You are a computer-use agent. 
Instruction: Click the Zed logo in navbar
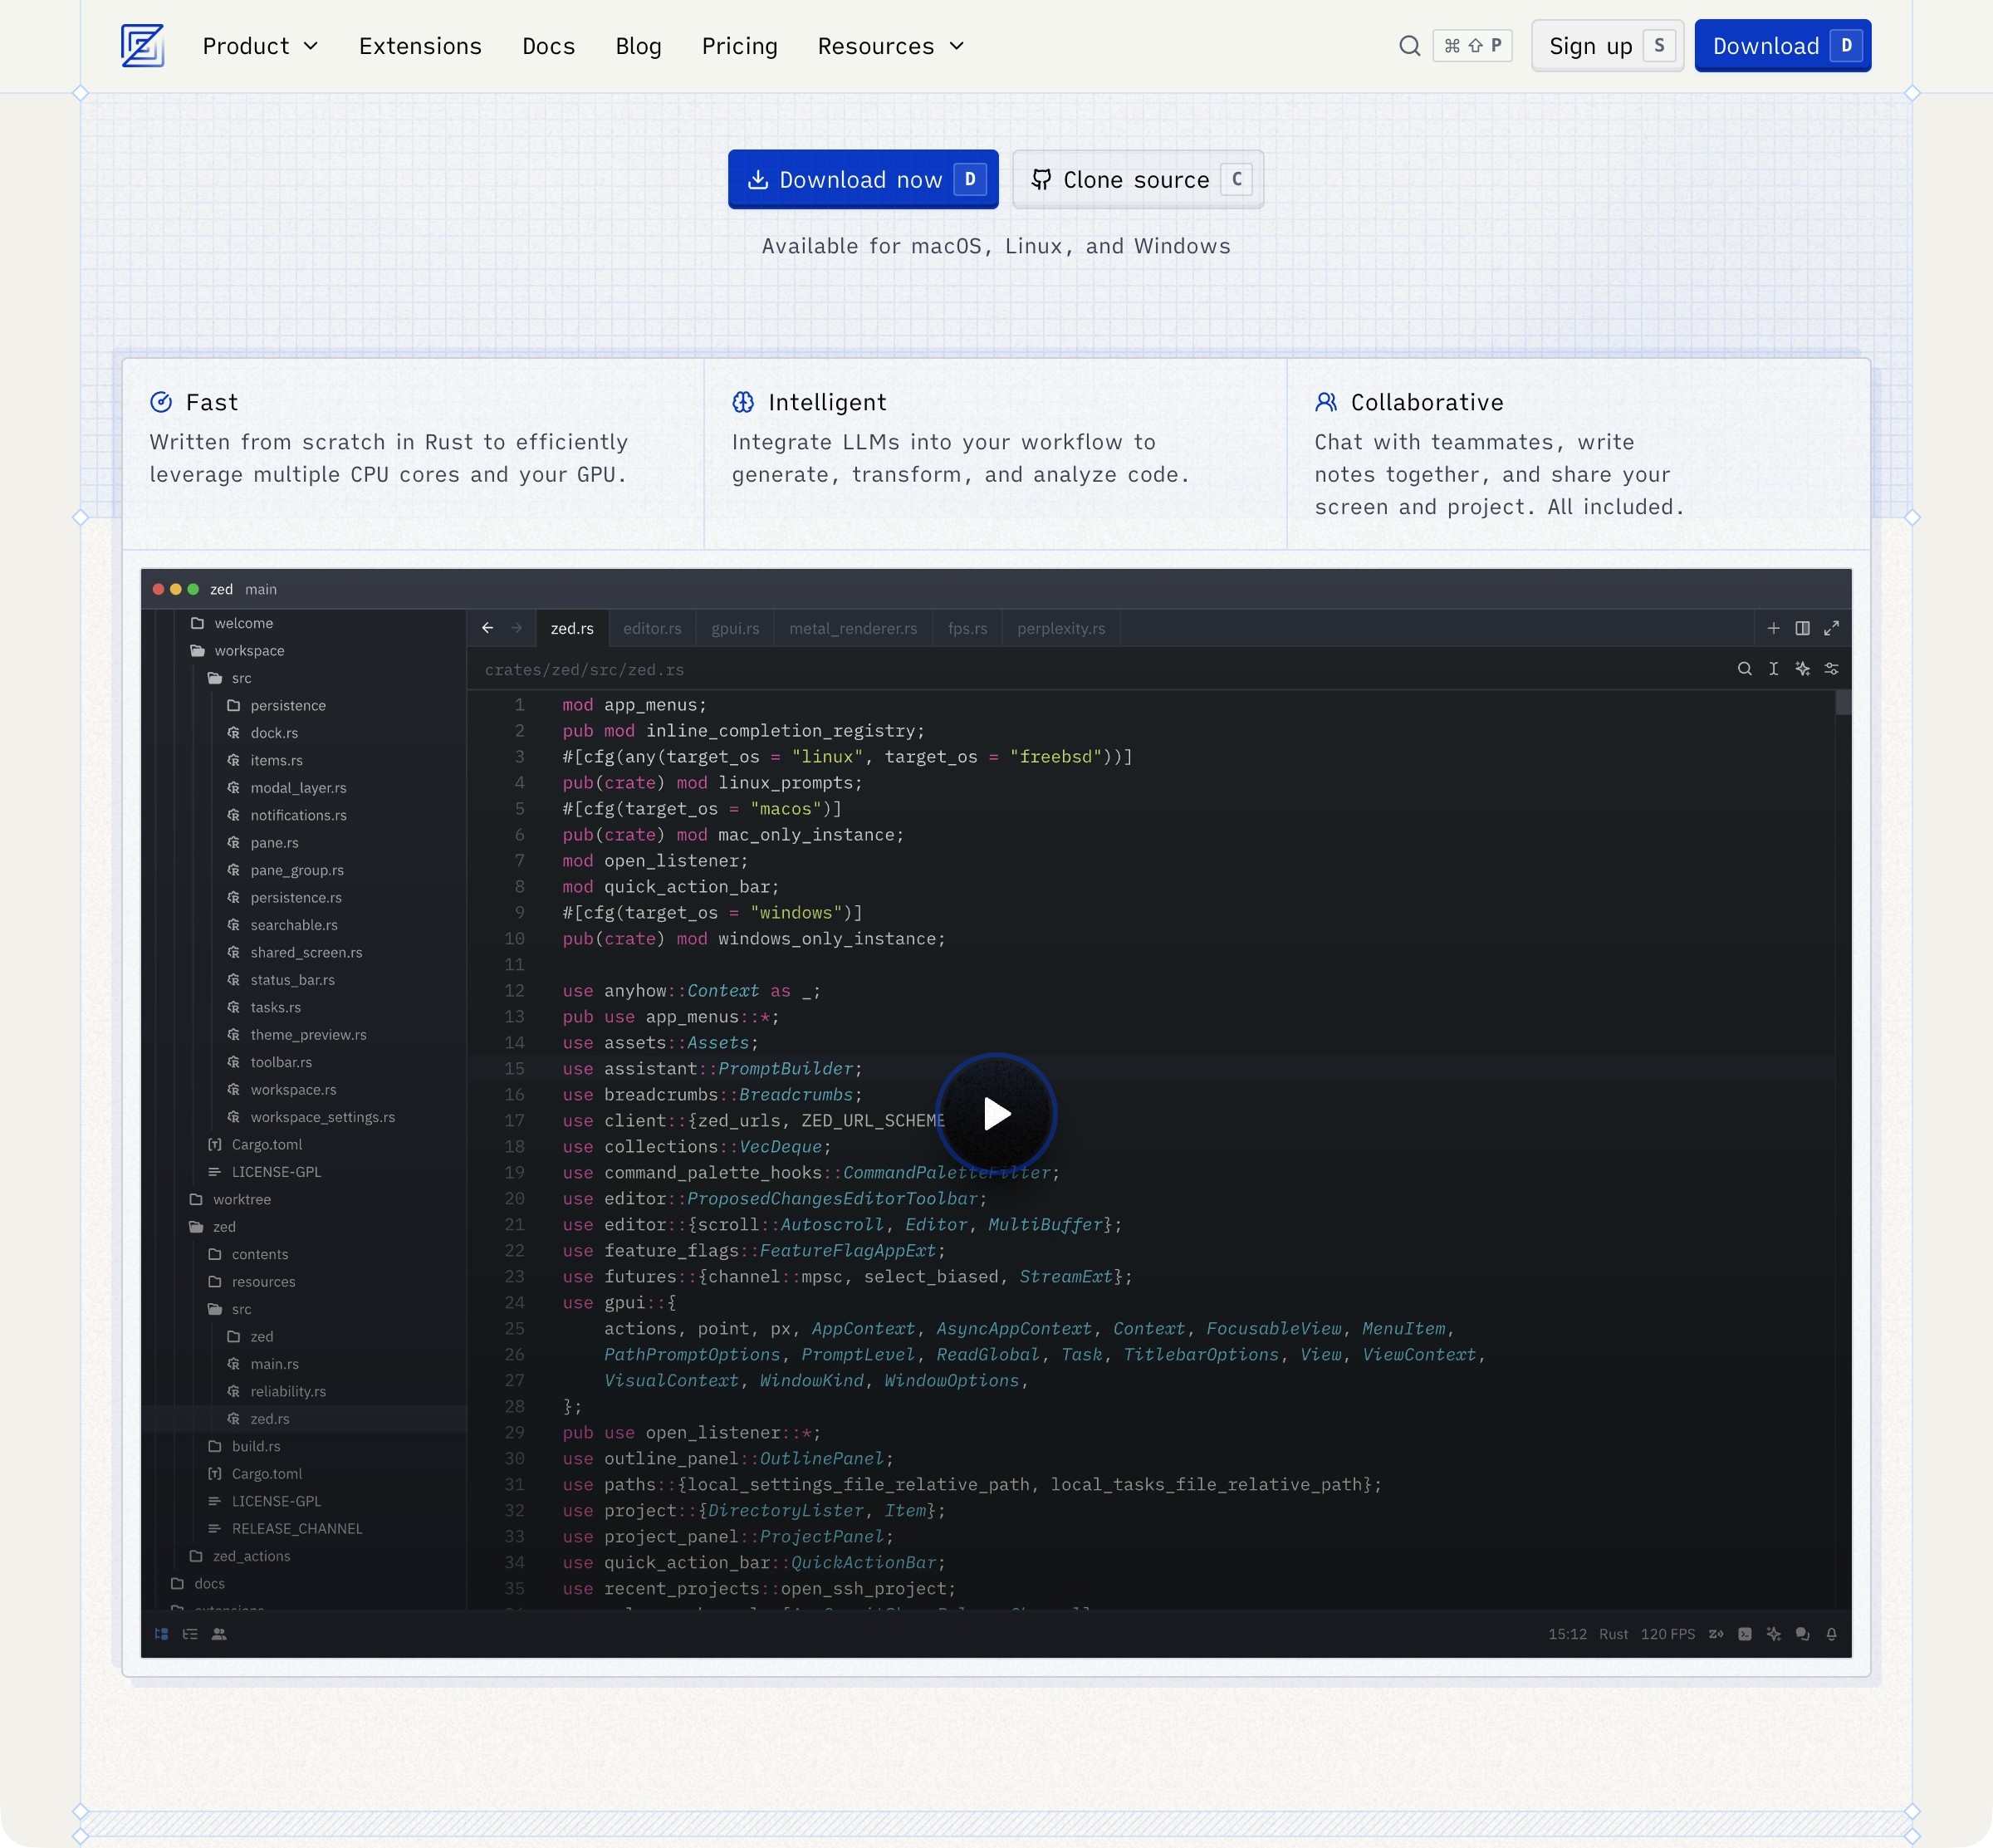[x=142, y=46]
